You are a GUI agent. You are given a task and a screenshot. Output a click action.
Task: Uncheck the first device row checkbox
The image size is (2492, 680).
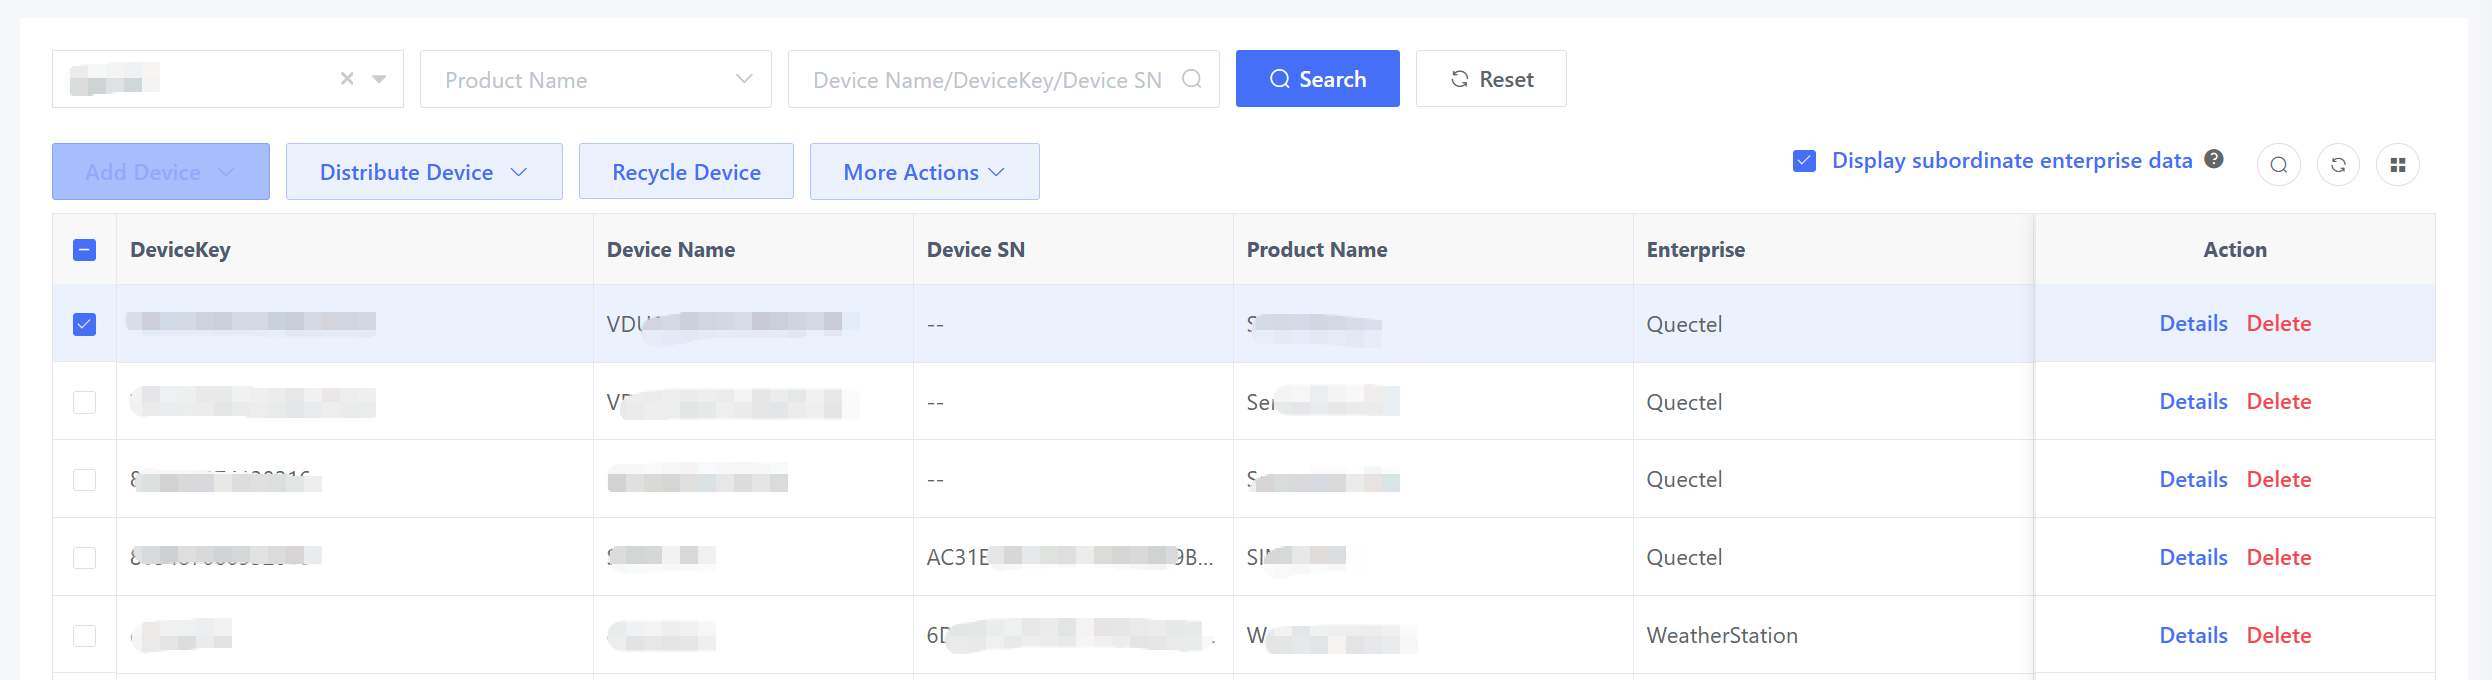[85, 324]
